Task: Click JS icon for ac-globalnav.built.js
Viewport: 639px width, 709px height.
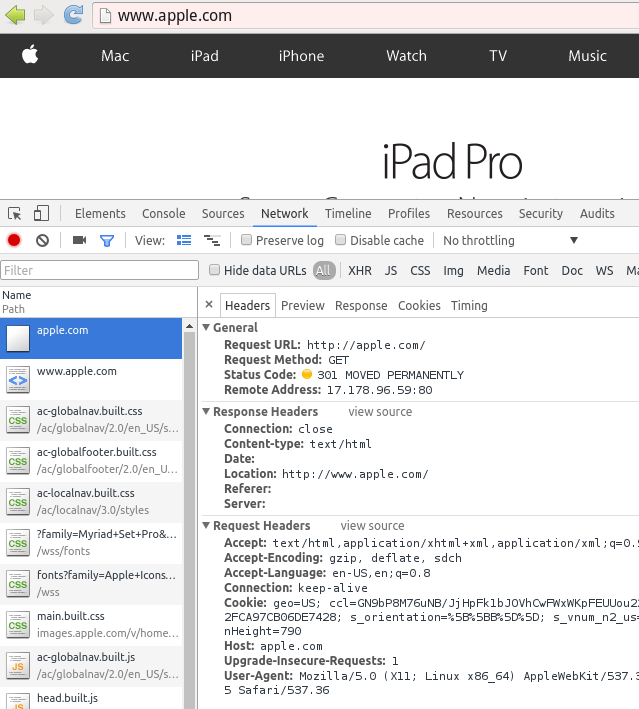Action: pyautogui.click(x=18, y=666)
